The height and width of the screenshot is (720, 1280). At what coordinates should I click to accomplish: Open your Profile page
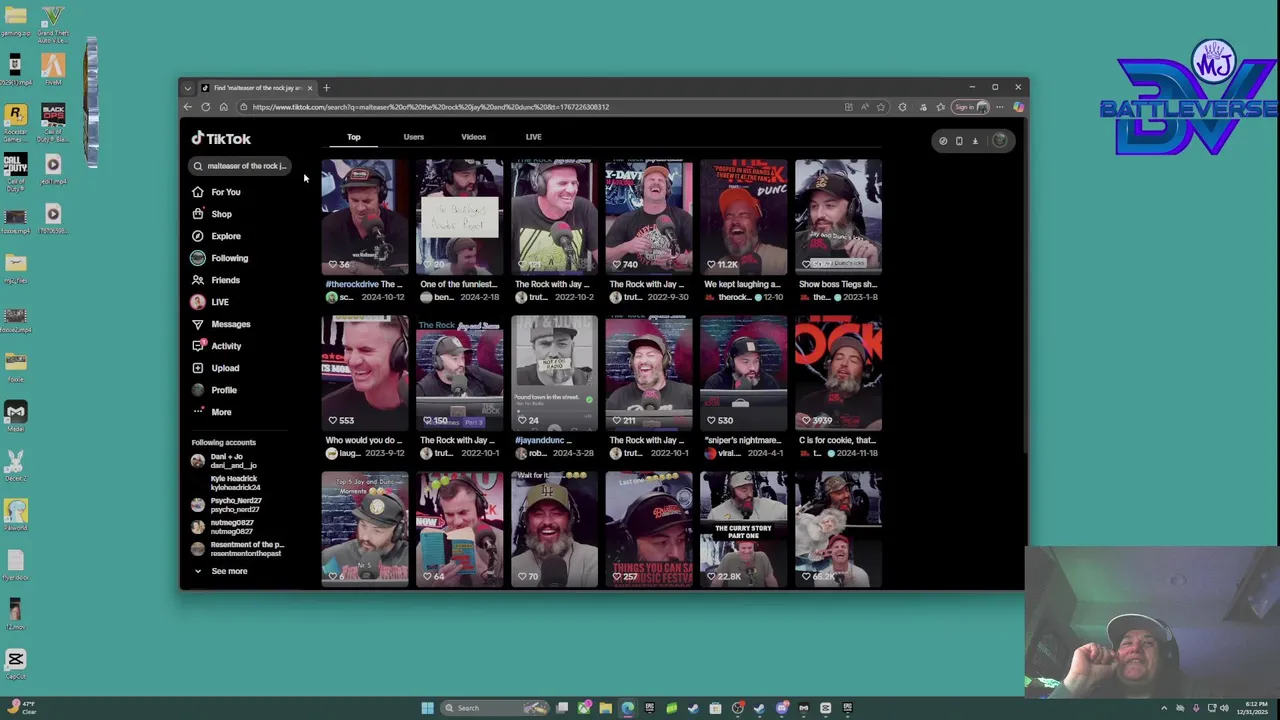[x=223, y=390]
